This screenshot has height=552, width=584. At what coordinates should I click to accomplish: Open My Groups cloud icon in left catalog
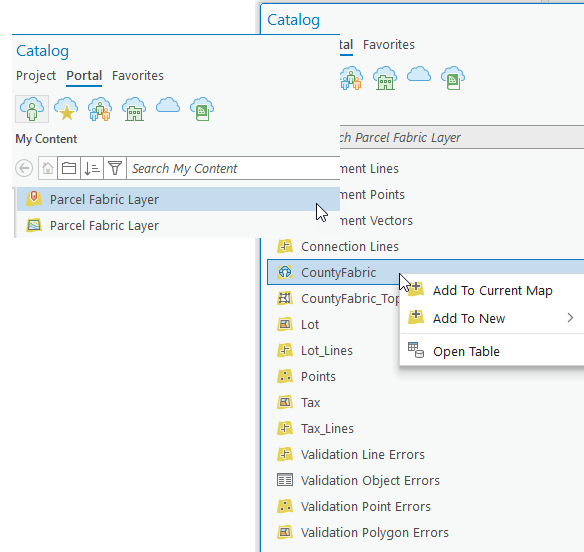(100, 109)
